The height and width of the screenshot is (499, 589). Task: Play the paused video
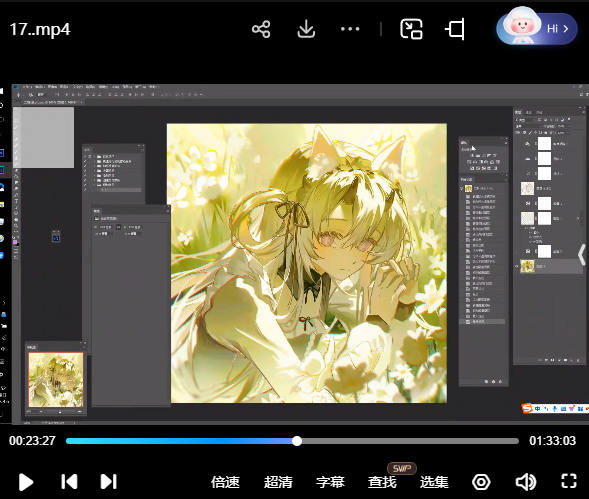click(x=26, y=482)
